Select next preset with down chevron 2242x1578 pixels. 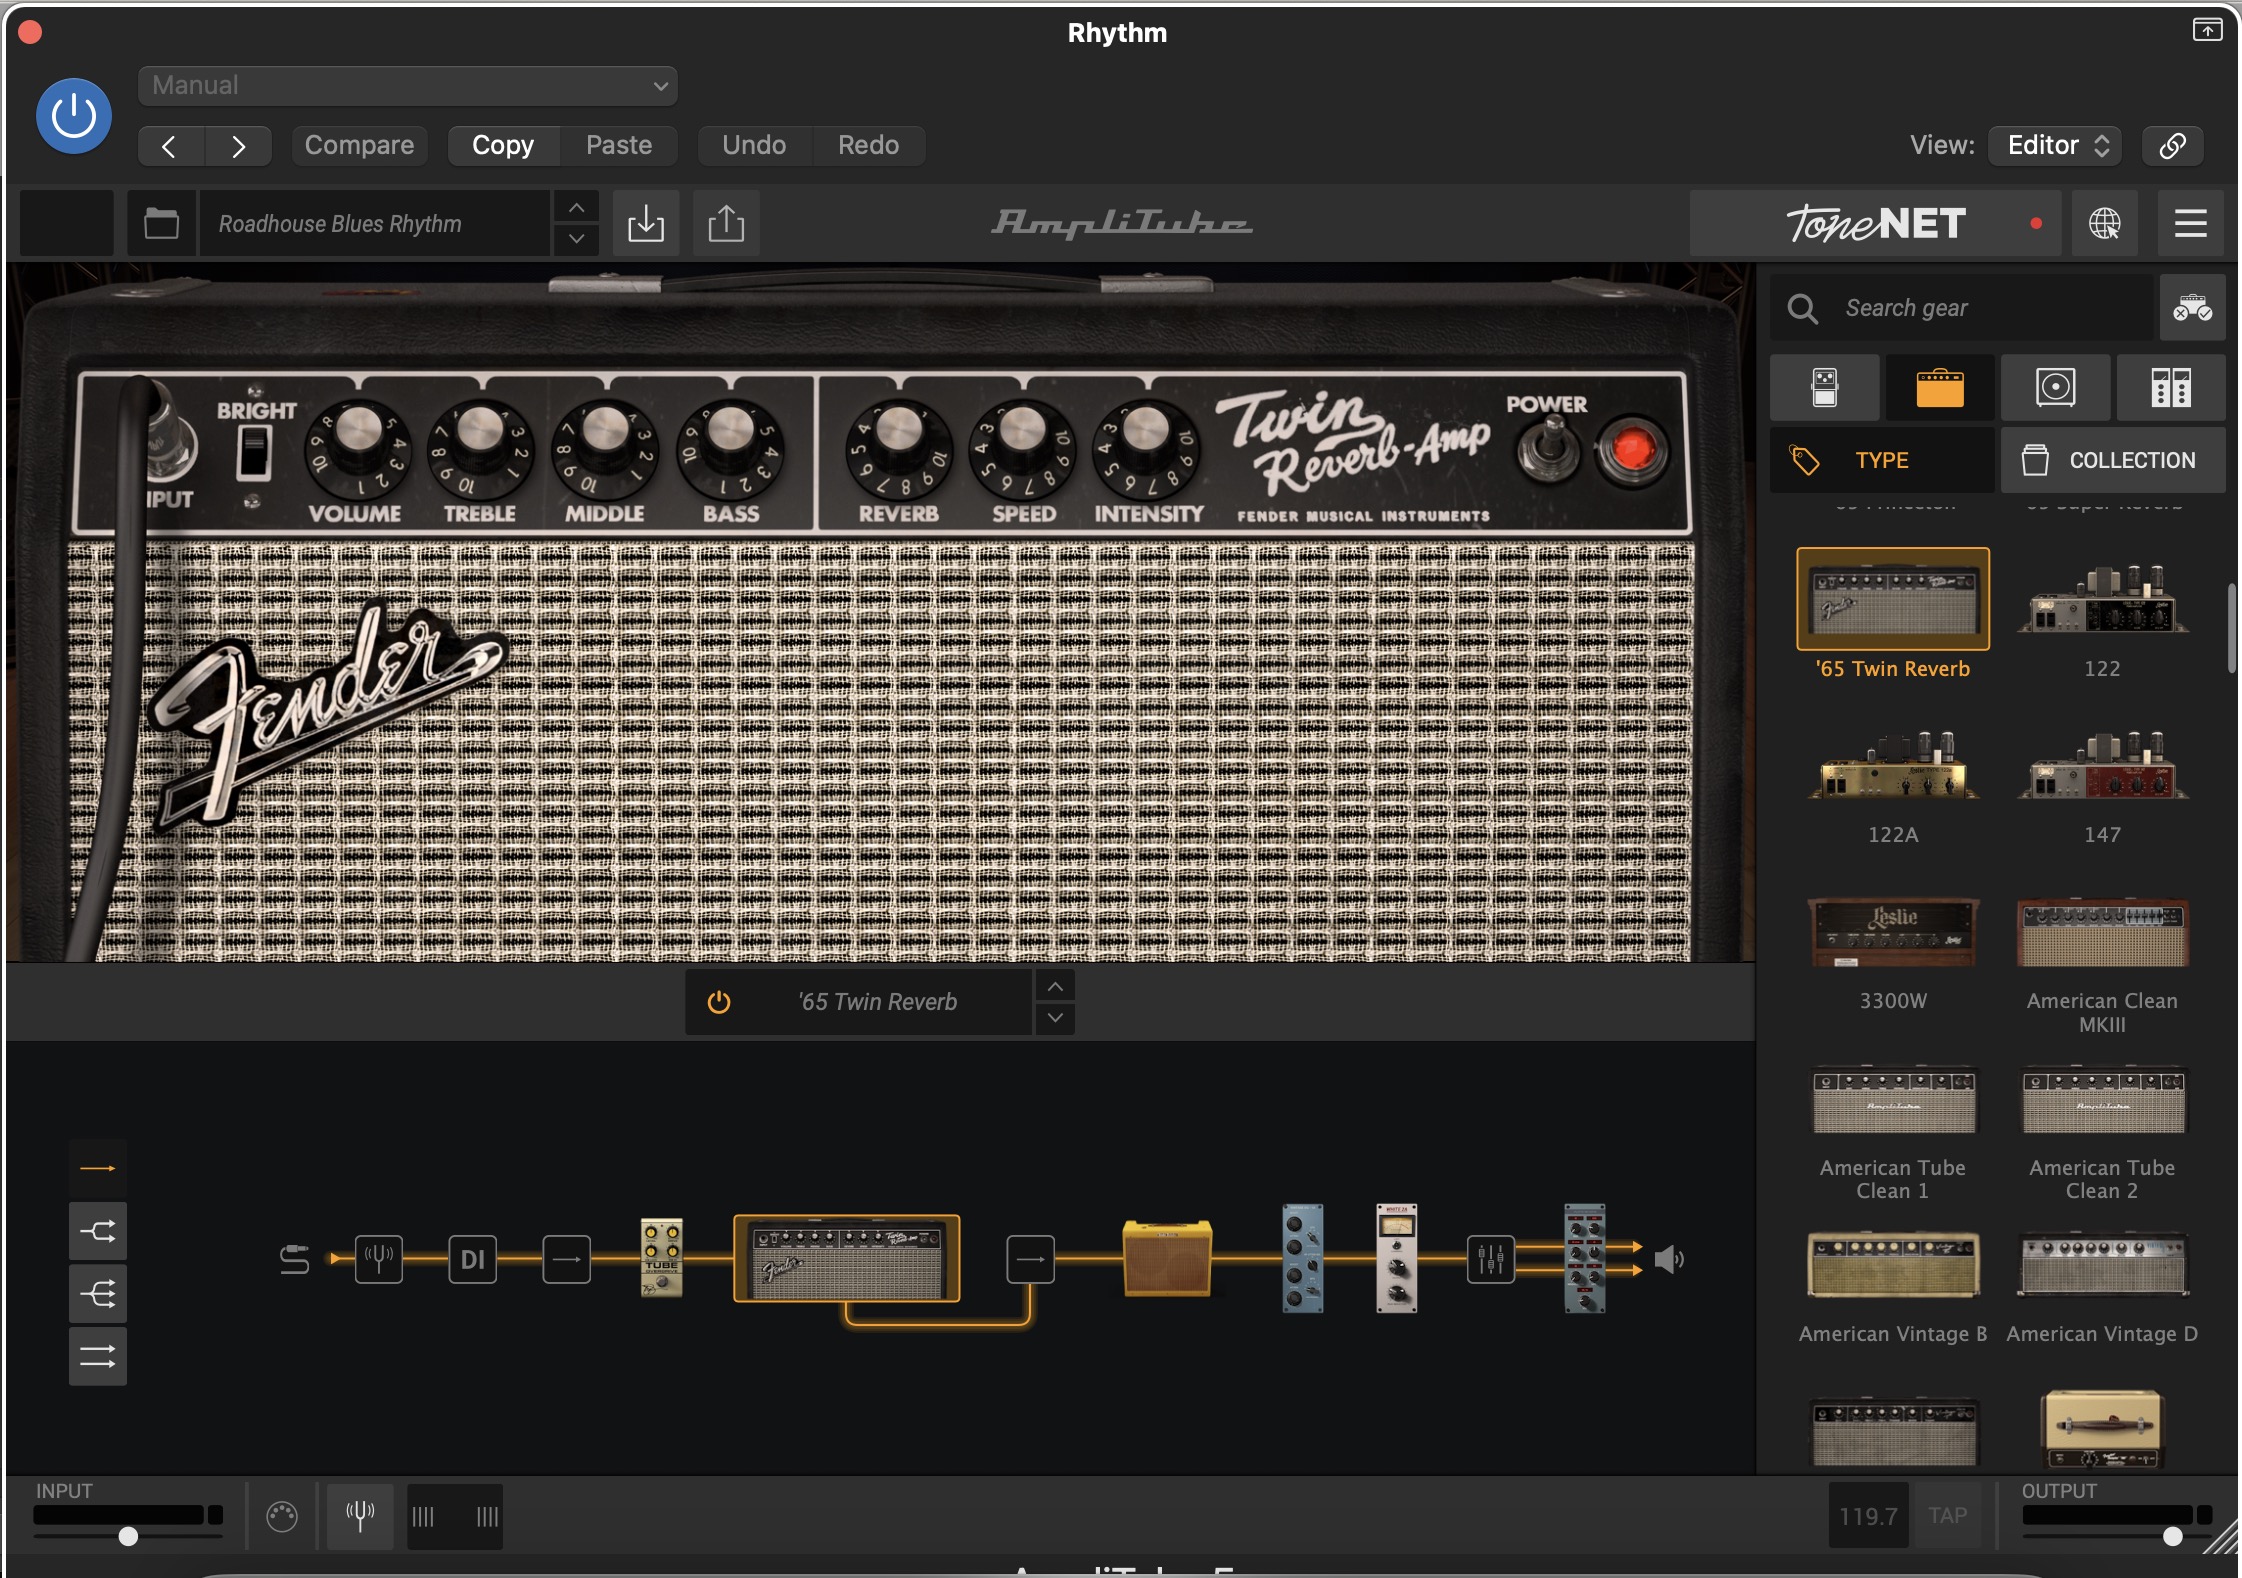(576, 239)
